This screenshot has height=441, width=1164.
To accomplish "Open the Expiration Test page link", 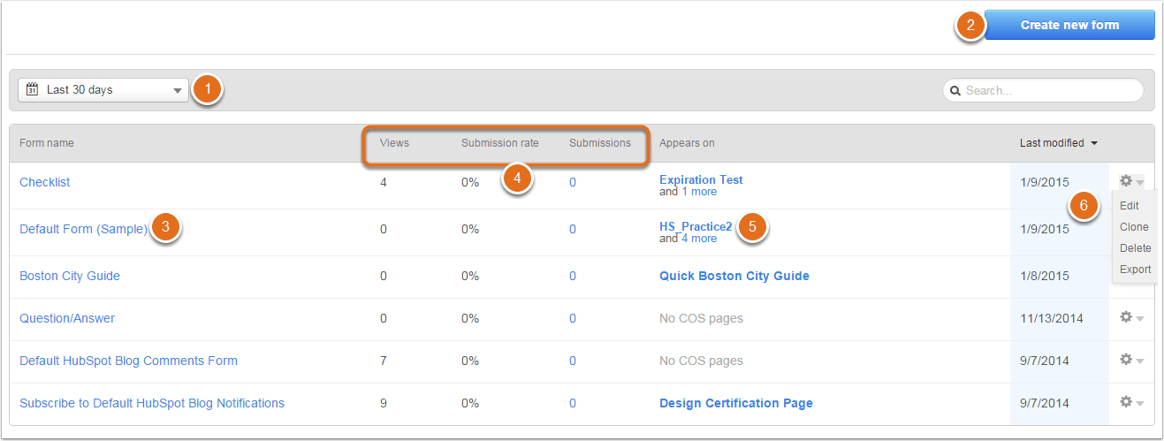I will tap(701, 180).
